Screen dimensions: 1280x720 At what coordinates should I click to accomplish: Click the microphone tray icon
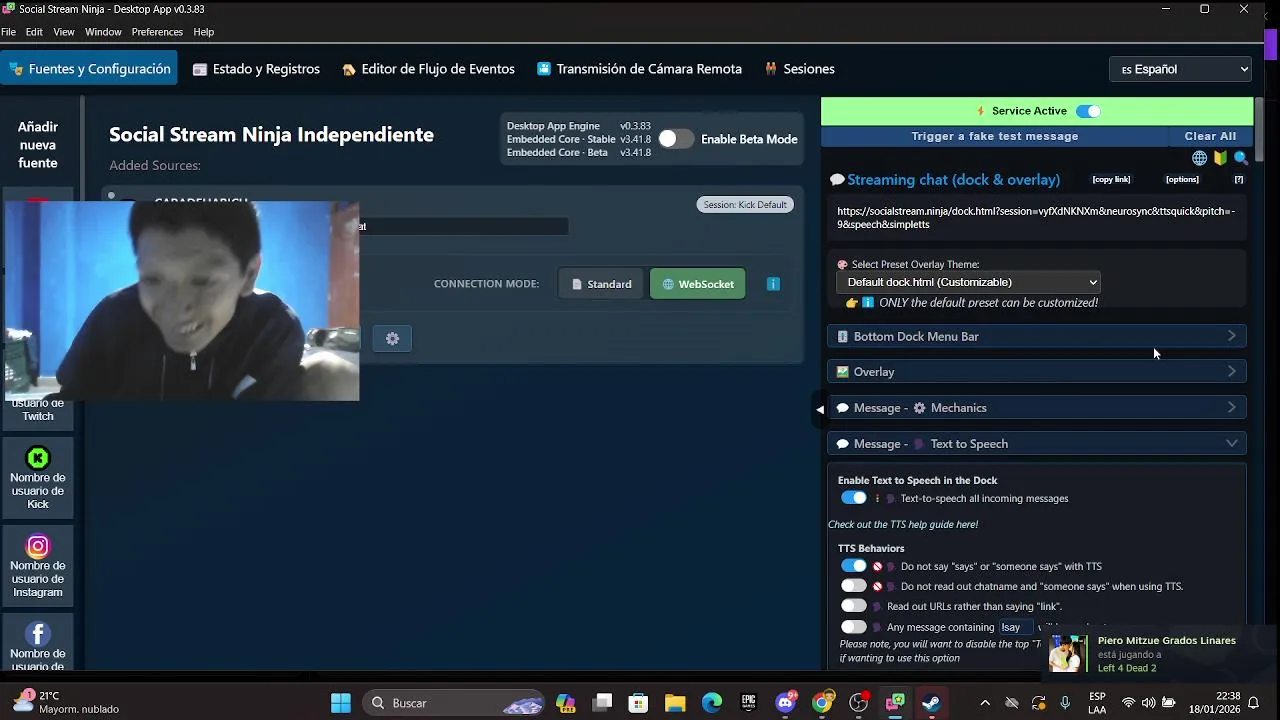[x=1065, y=703]
